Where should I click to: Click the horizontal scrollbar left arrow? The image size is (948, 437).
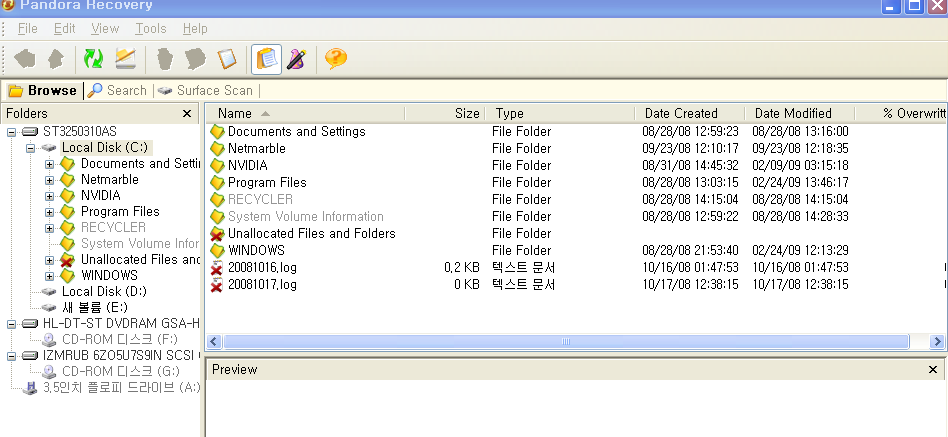[x=213, y=342]
